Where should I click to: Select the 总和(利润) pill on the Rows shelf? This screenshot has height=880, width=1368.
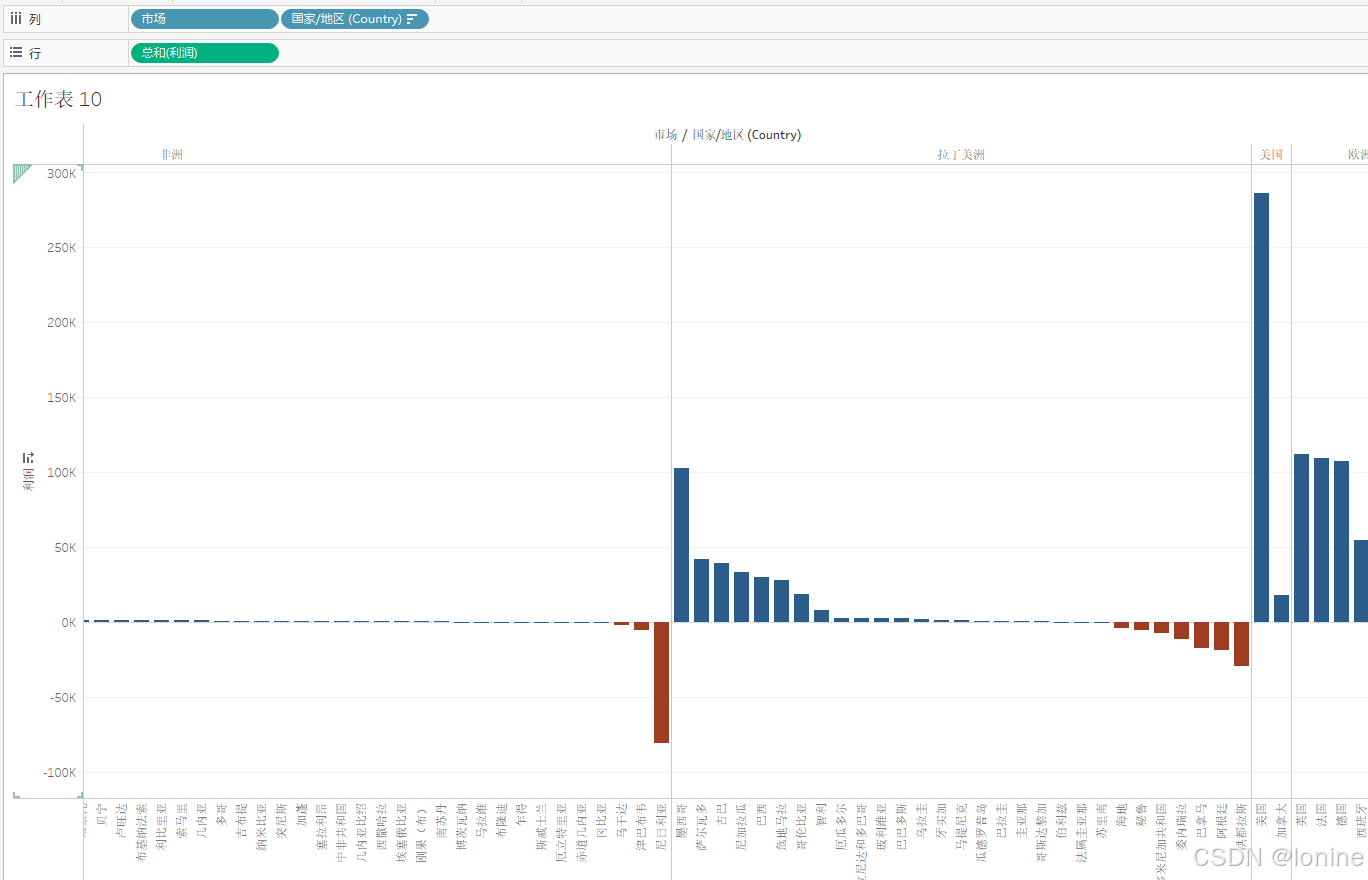(x=204, y=53)
